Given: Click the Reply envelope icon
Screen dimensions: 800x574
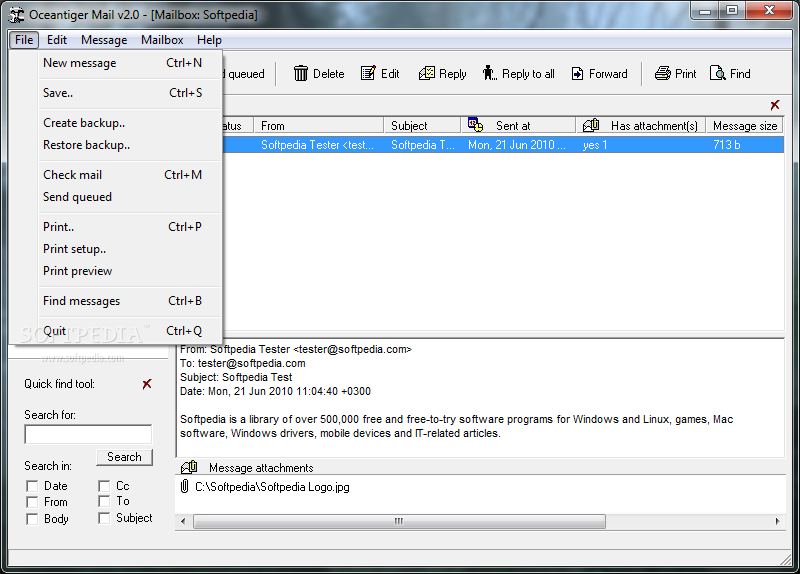Looking at the screenshot, I should (x=427, y=73).
